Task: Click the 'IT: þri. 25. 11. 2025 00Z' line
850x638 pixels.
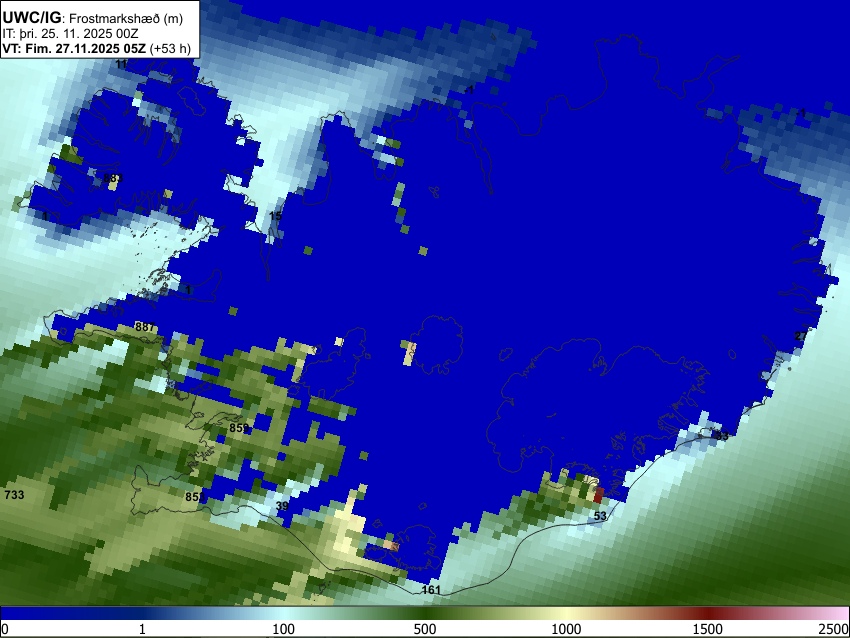Action: point(70,34)
